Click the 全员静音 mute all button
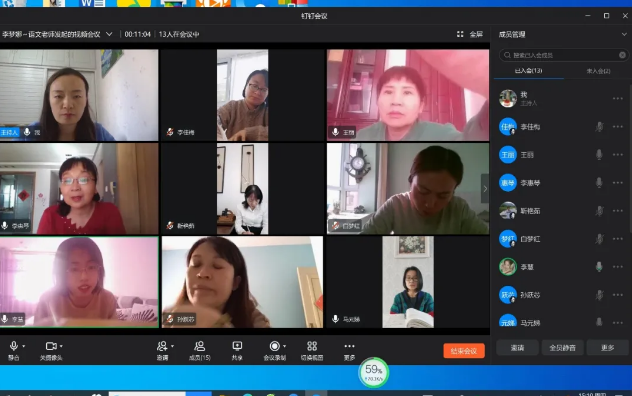This screenshot has width=632, height=396. pyautogui.click(x=562, y=348)
